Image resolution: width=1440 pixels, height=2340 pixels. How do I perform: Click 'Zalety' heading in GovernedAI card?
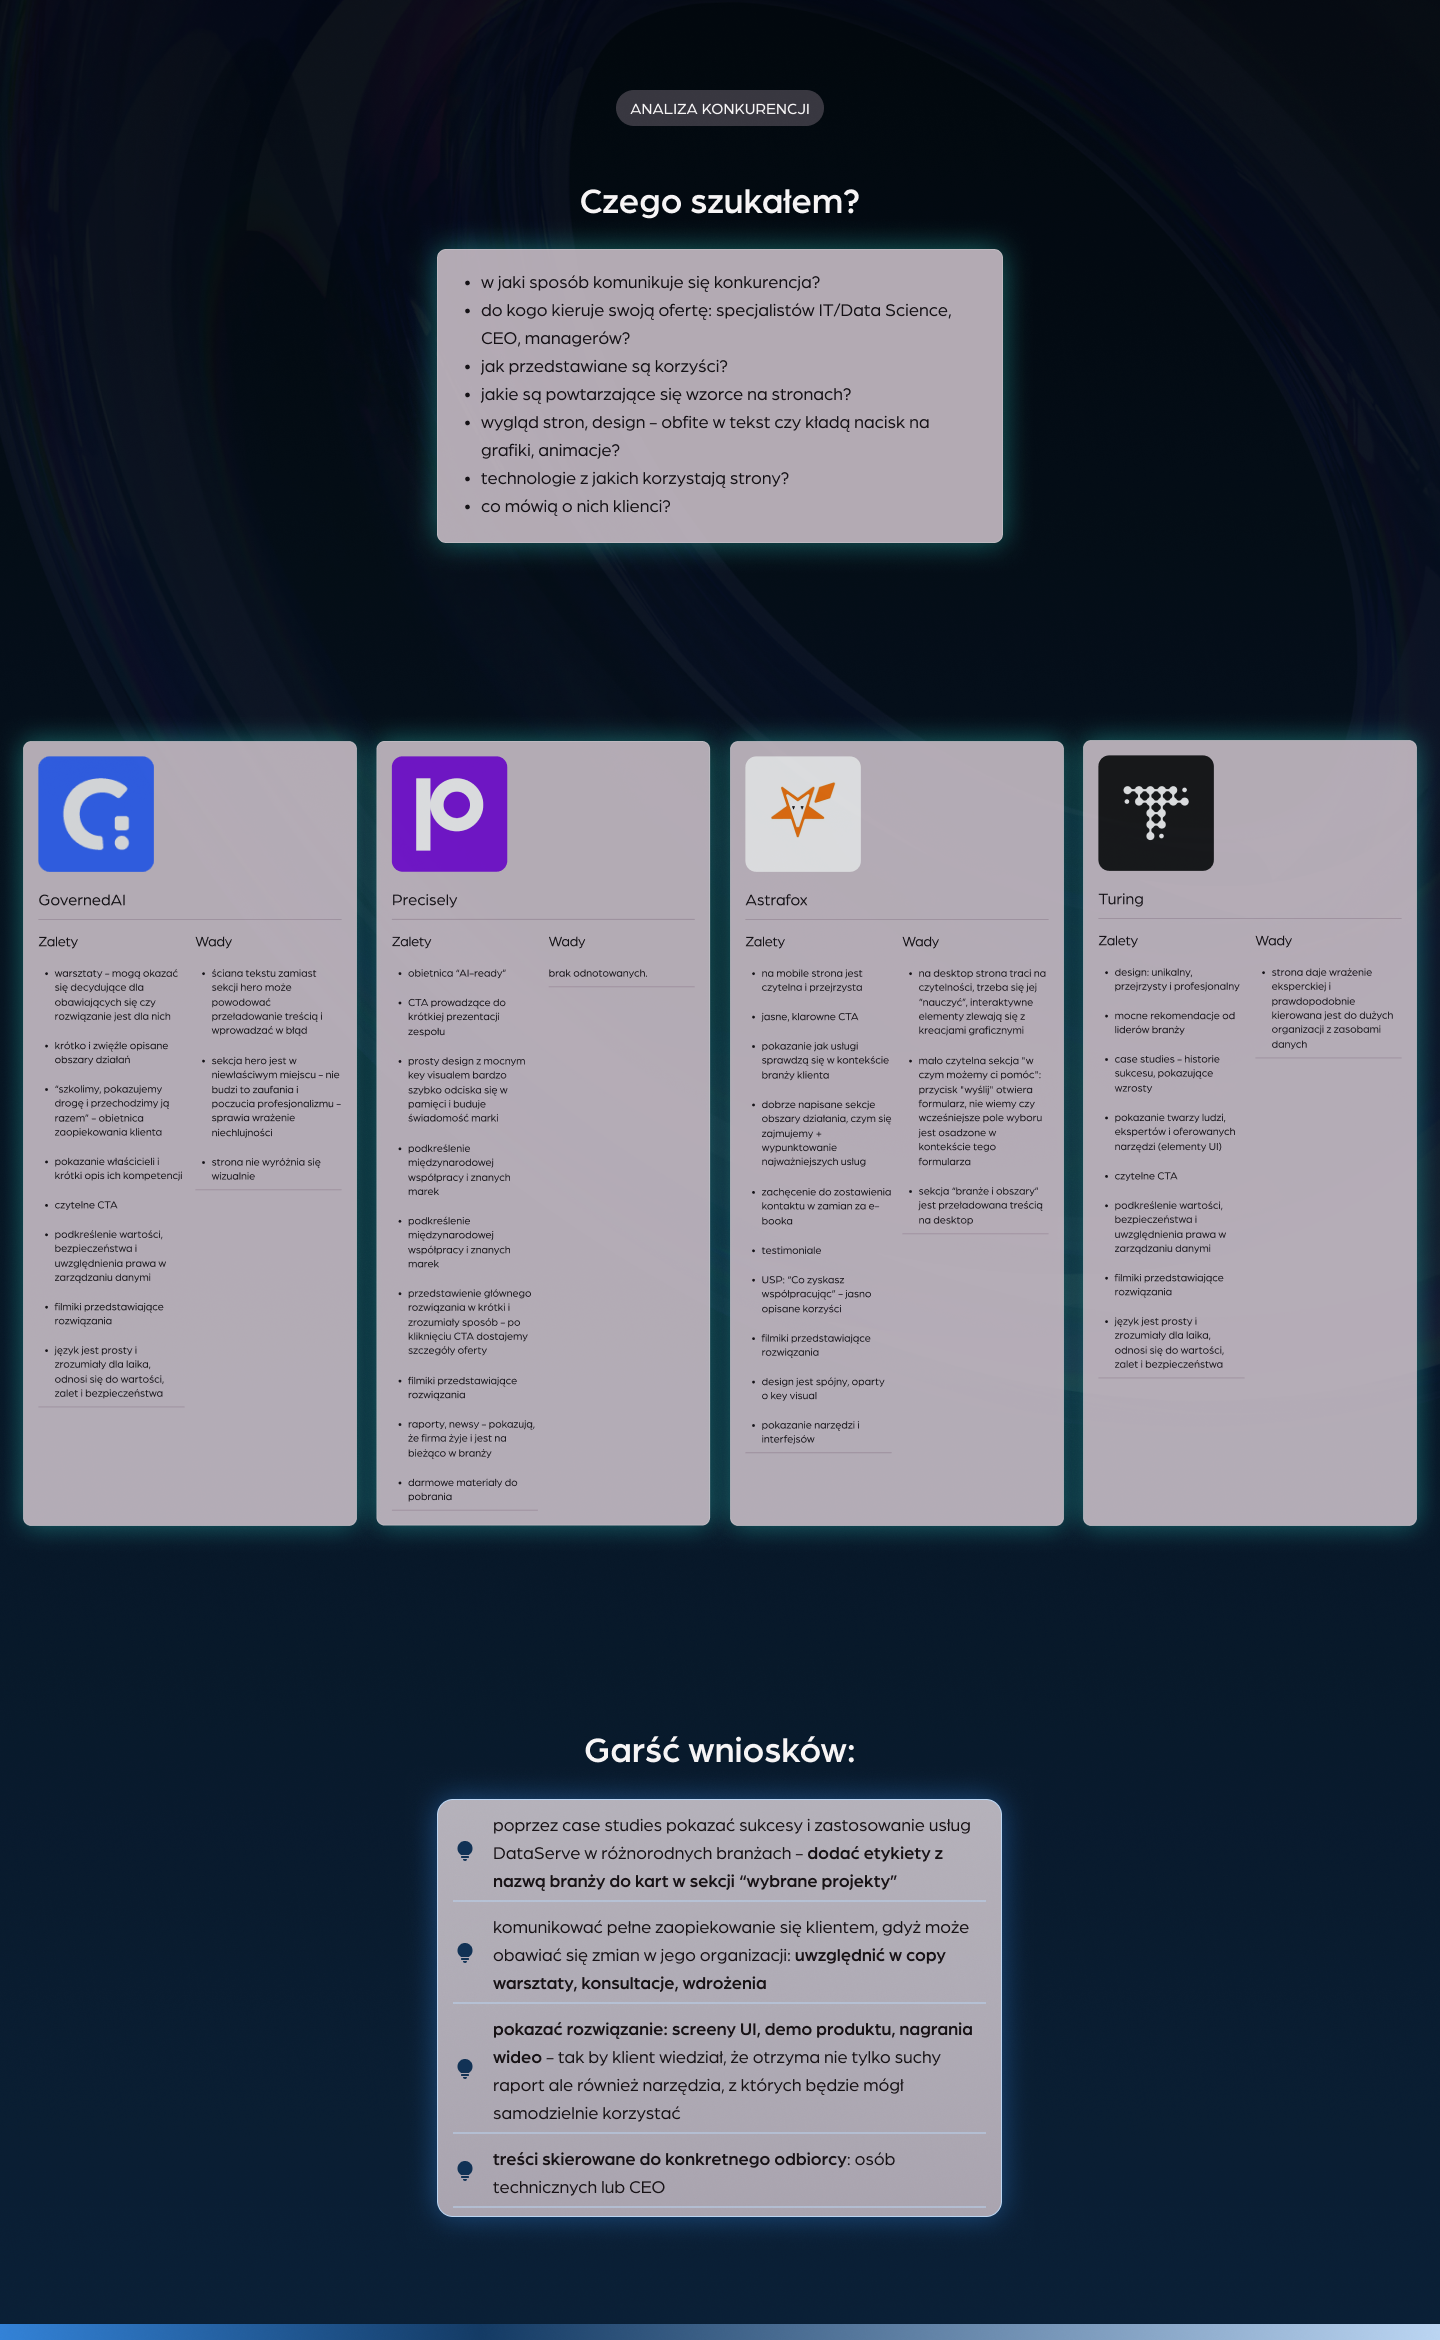(58, 942)
